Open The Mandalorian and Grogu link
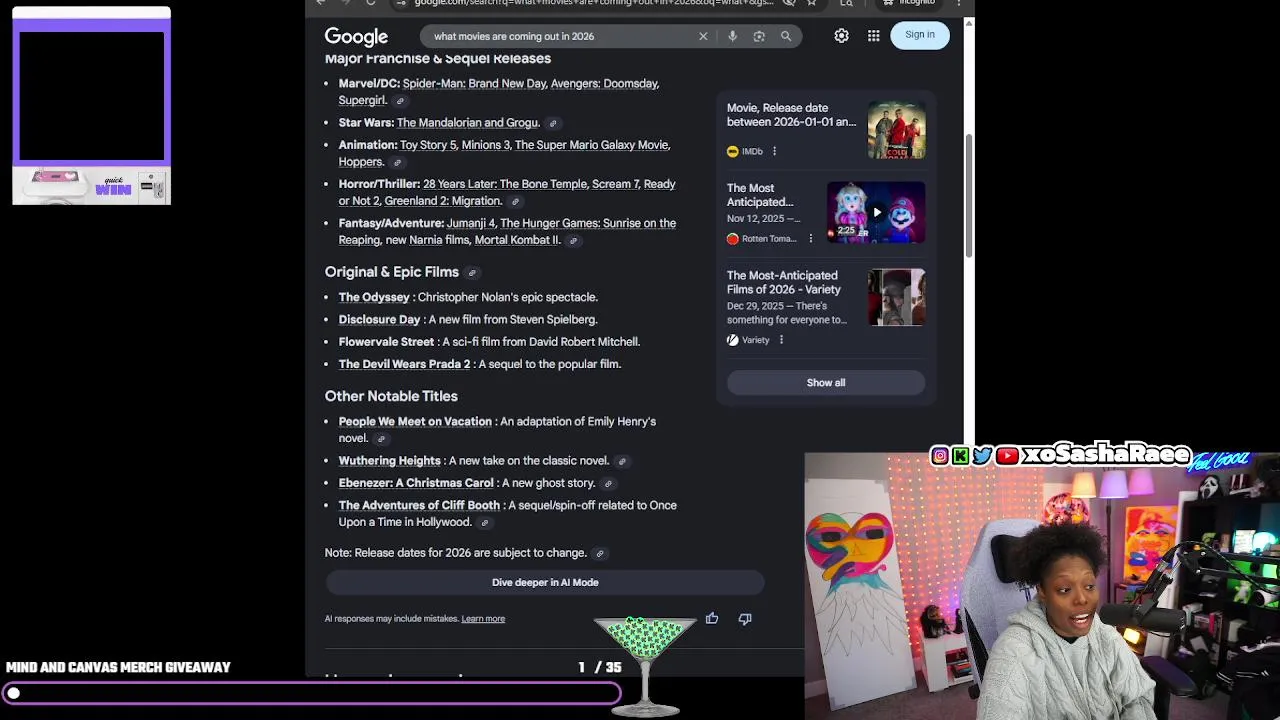This screenshot has height=720, width=1280. pos(467,123)
